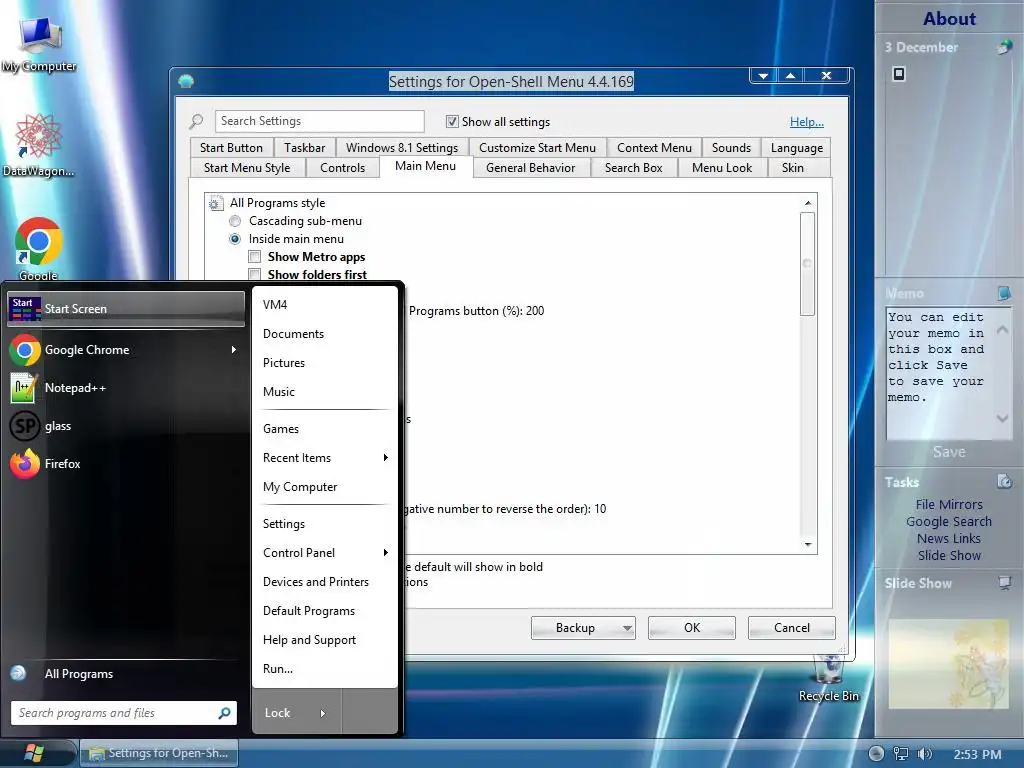
Task: Open File Mirrors link in Tasks
Action: 949,504
